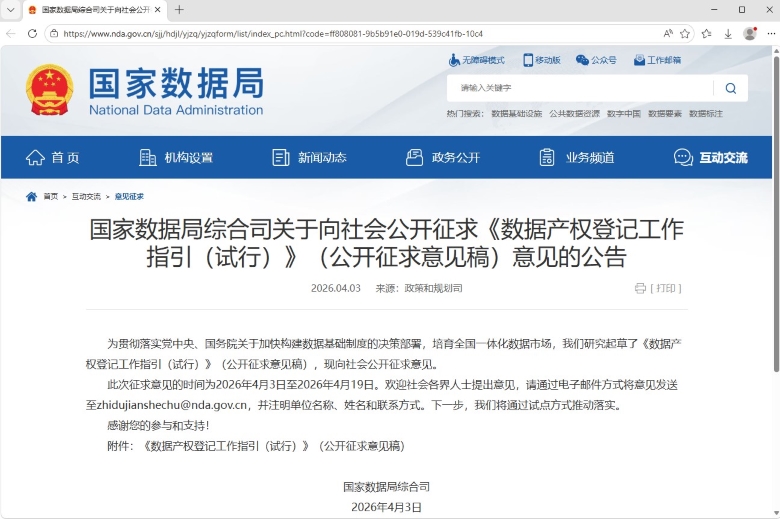
Task: Search hot keyword 数据基础设施
Action: [516, 113]
